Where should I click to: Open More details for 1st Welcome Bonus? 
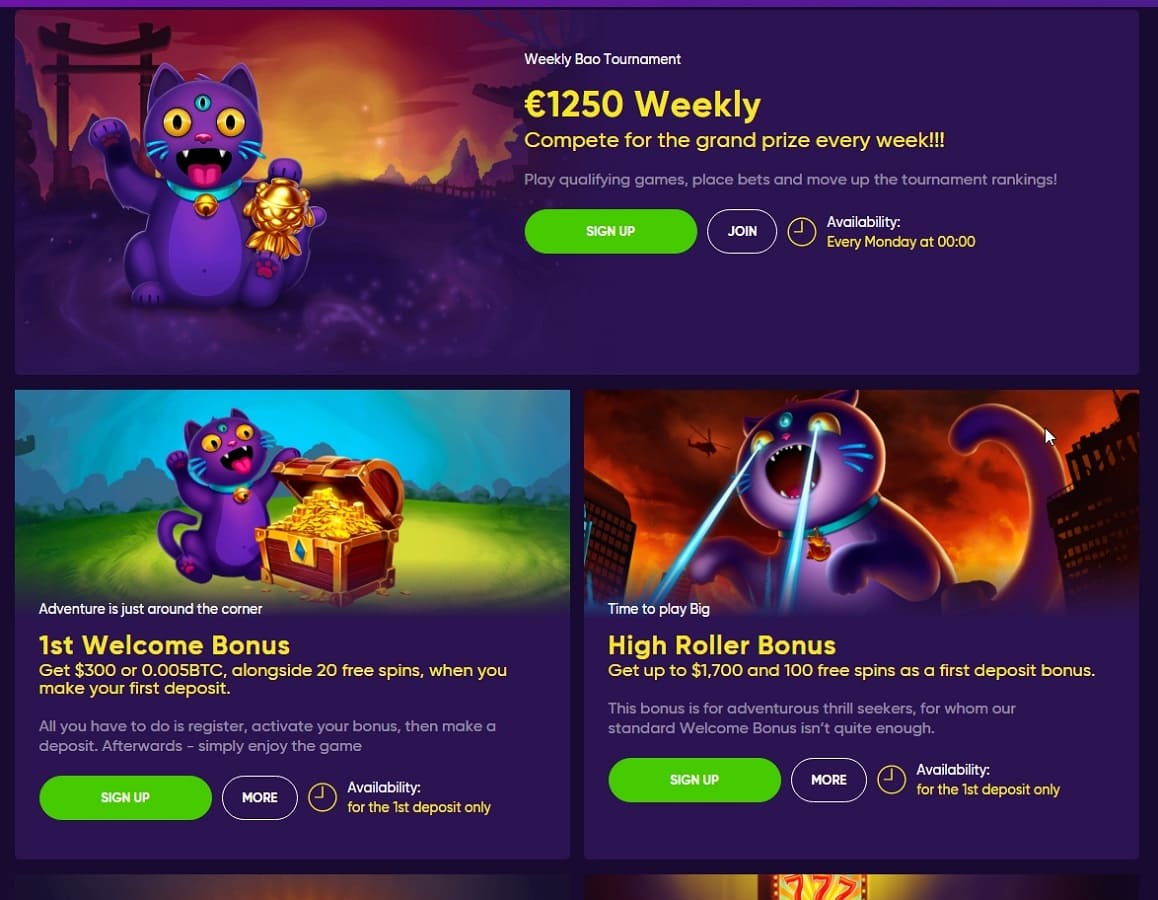point(260,797)
